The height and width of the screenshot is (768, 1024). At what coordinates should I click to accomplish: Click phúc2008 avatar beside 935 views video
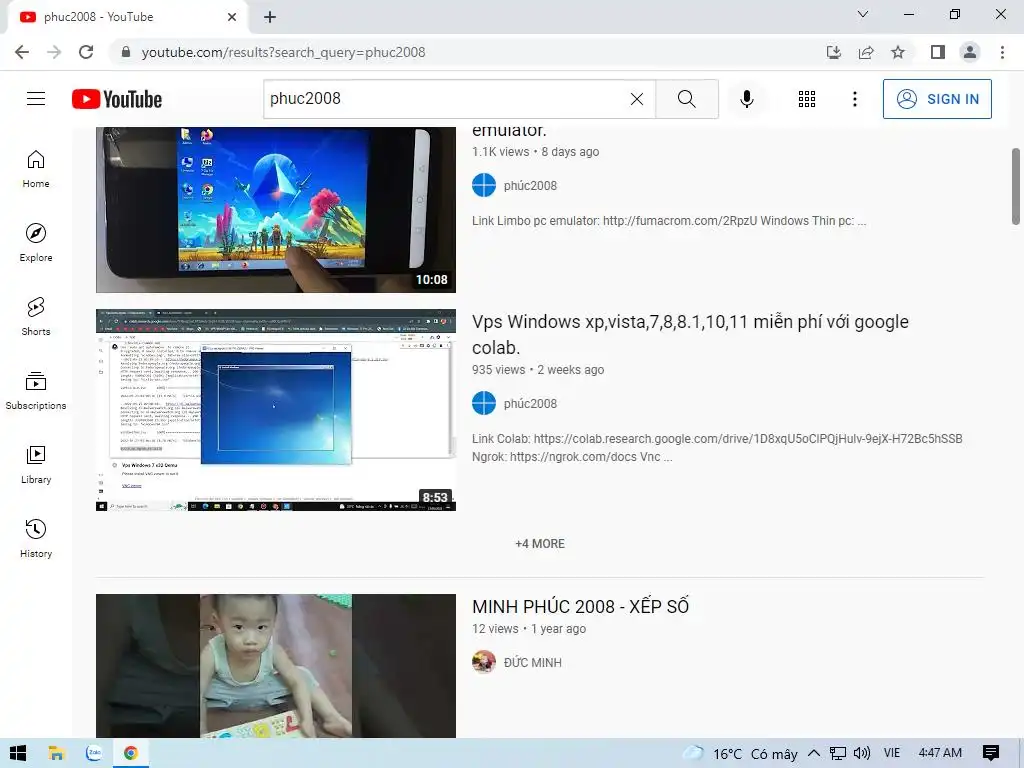(x=484, y=403)
